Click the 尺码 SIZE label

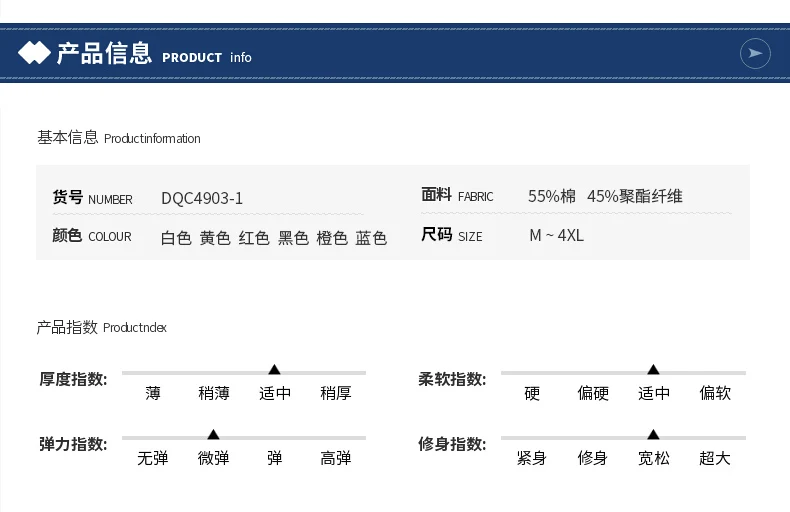tap(452, 235)
